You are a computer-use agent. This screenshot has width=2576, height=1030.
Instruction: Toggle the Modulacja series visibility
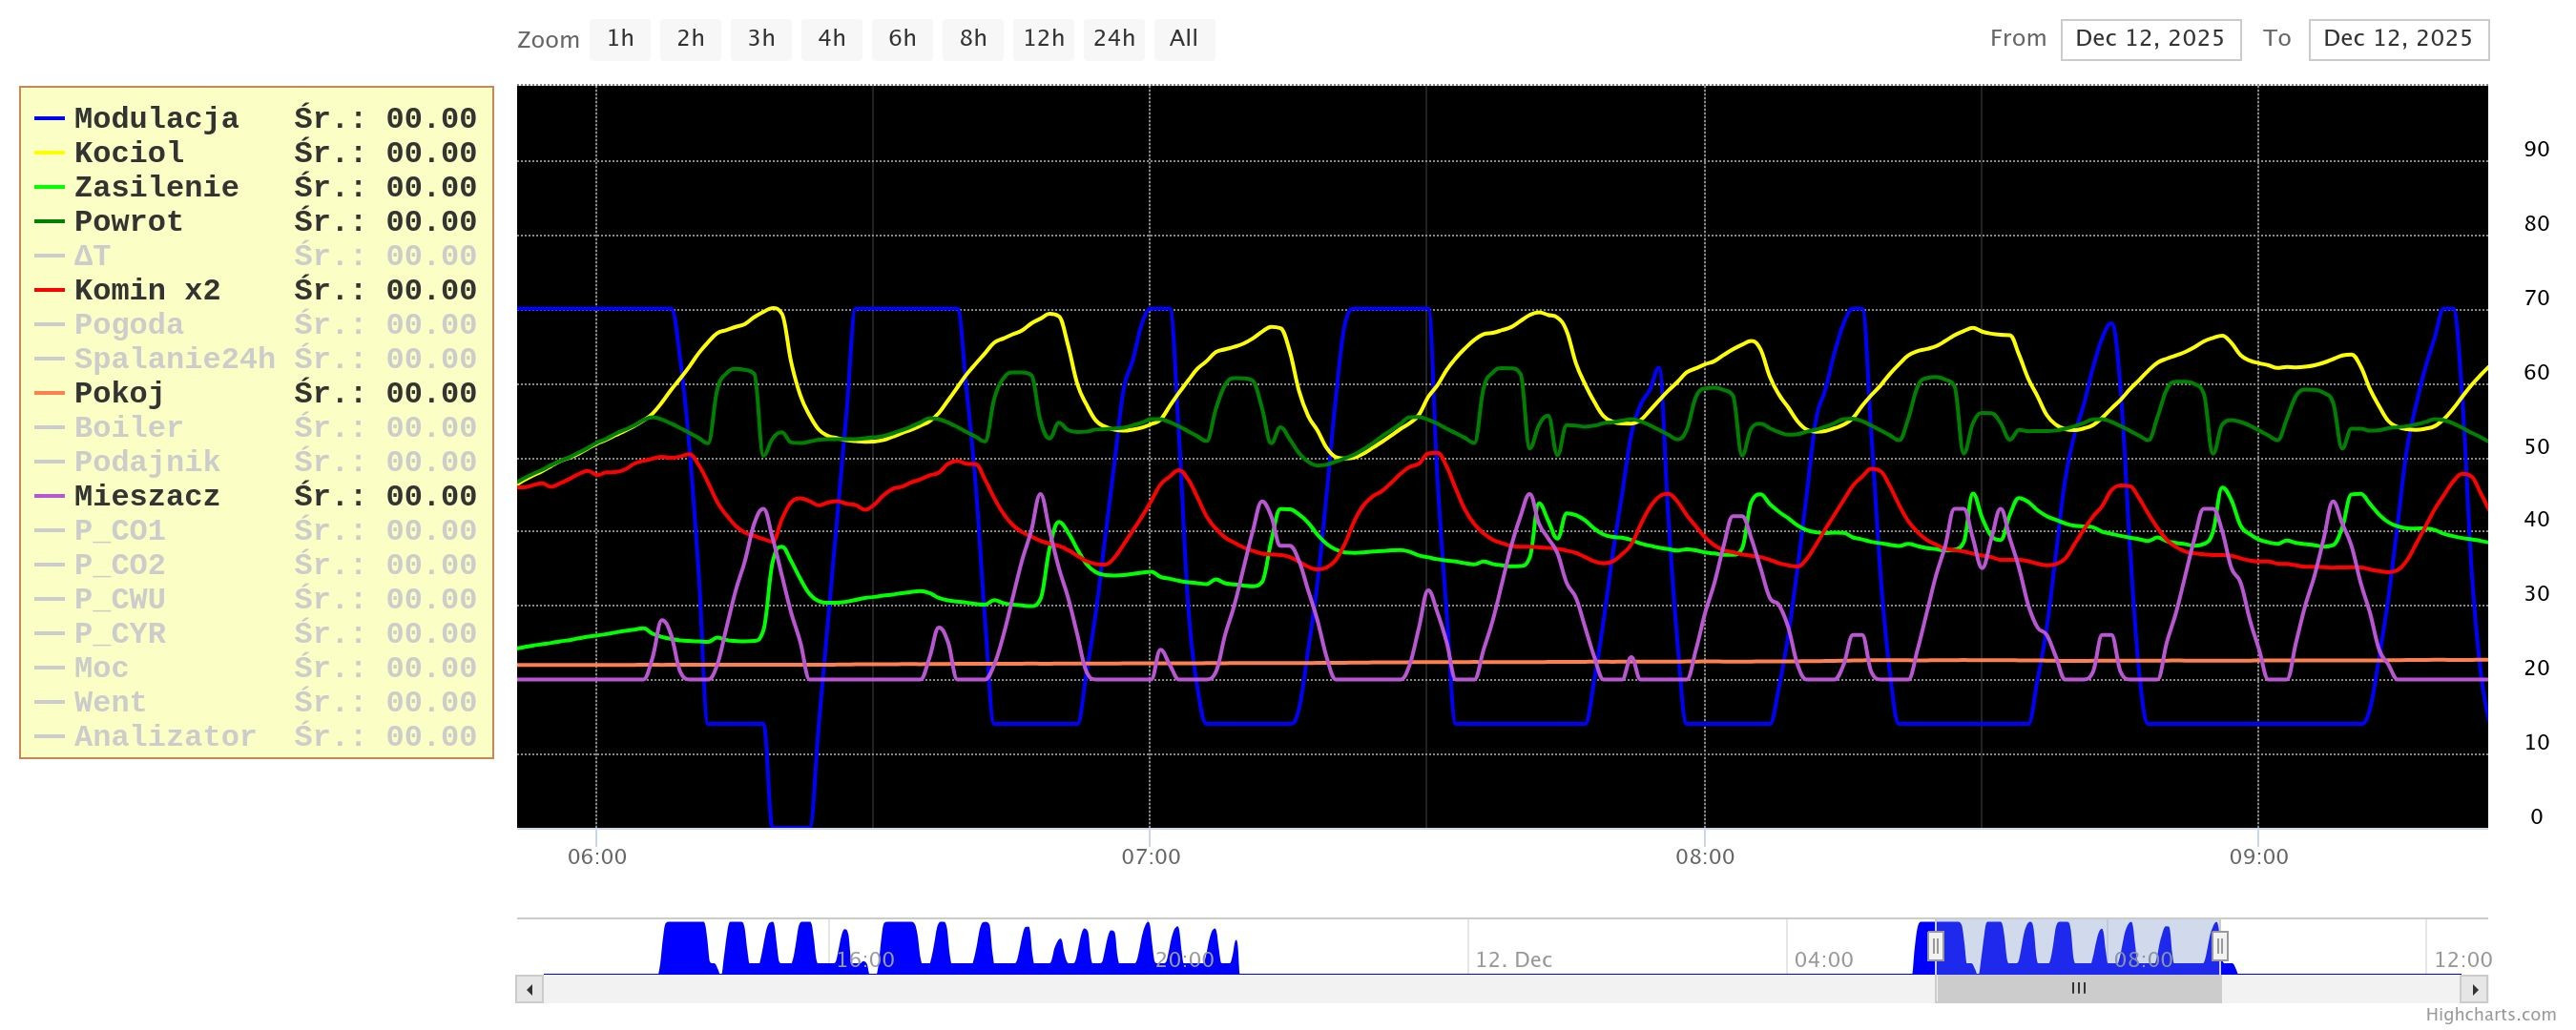pyautogui.click(x=156, y=119)
